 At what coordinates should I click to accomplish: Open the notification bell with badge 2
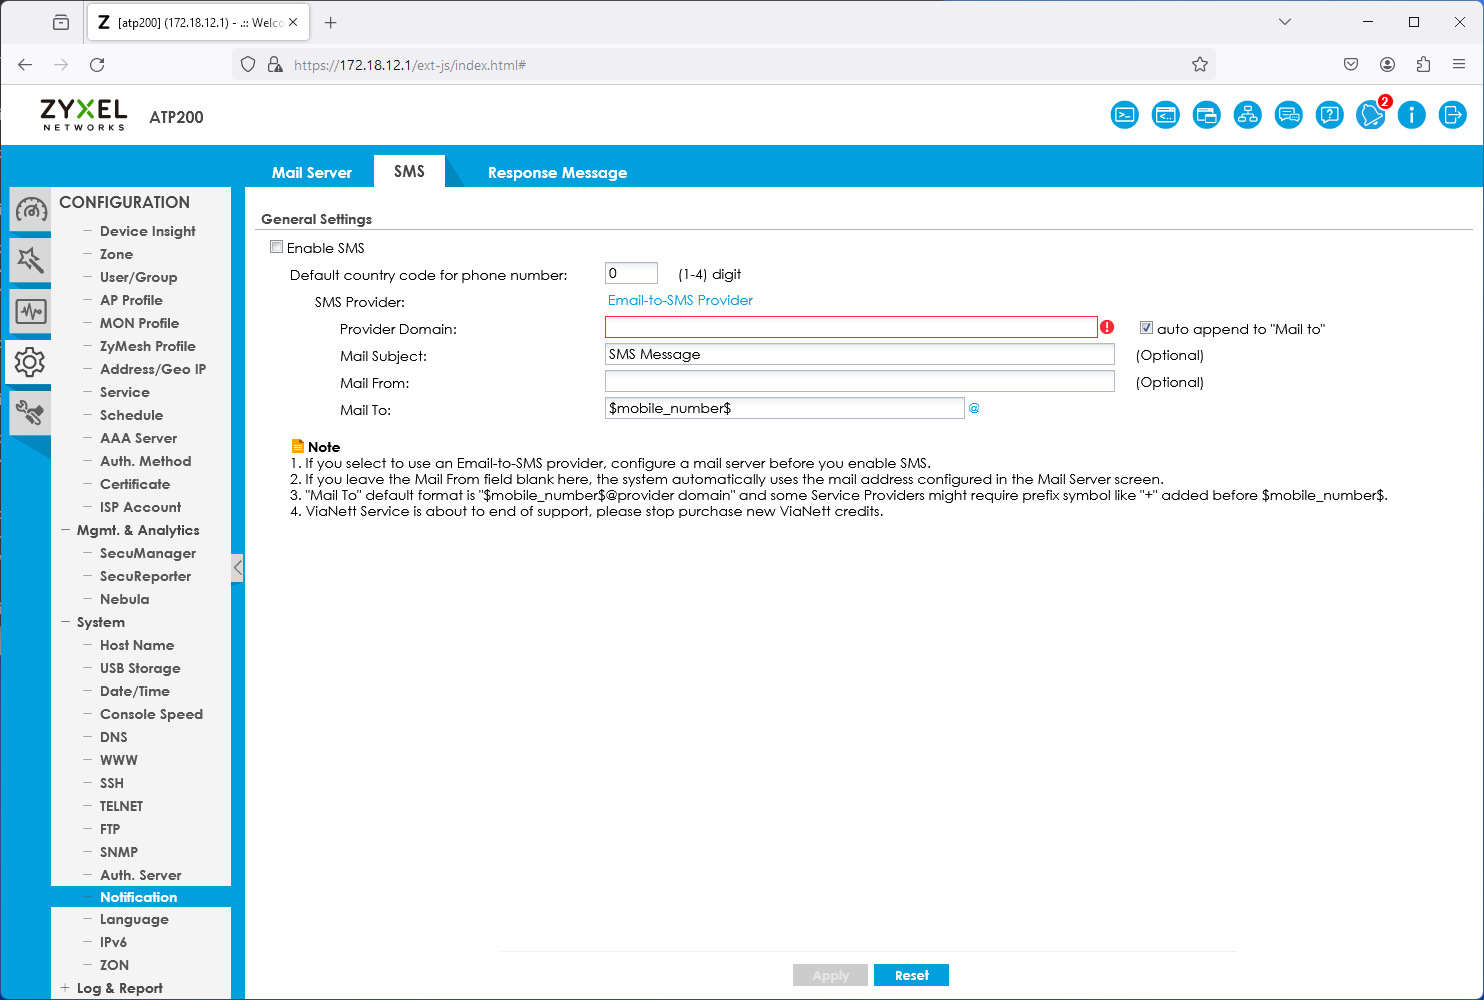click(1371, 115)
